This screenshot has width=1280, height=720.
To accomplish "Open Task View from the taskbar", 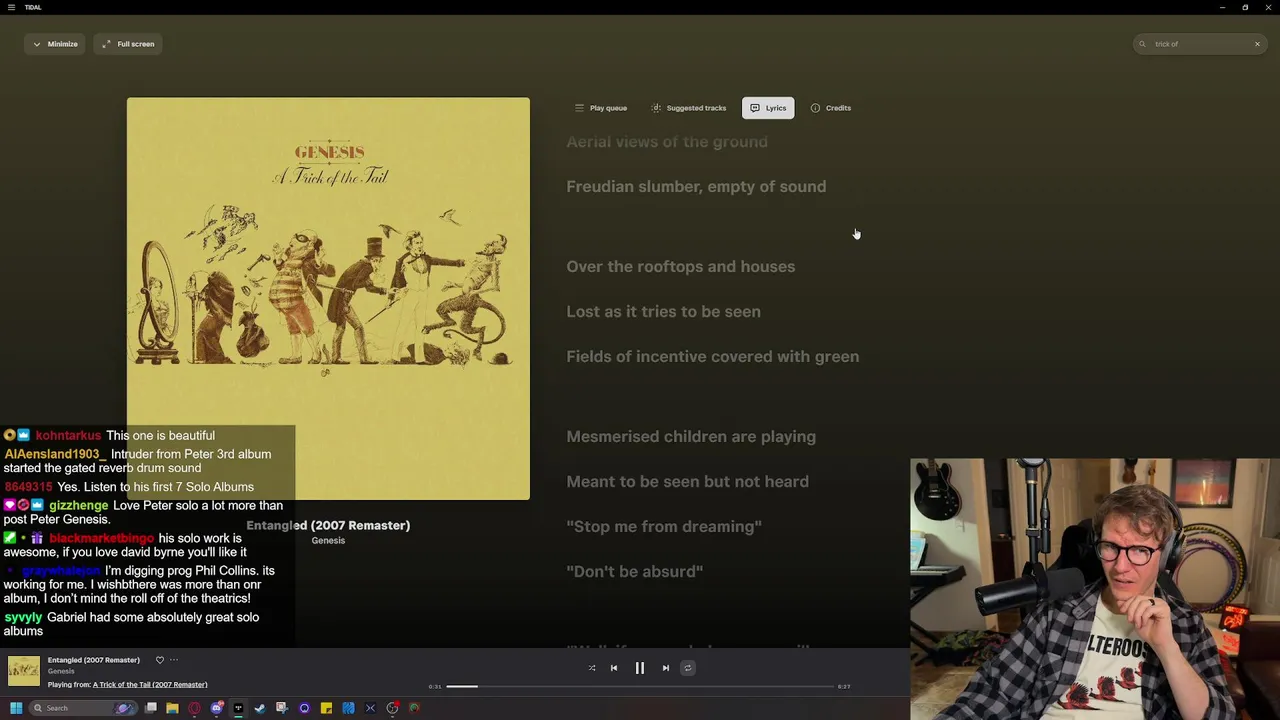I will tap(151, 708).
